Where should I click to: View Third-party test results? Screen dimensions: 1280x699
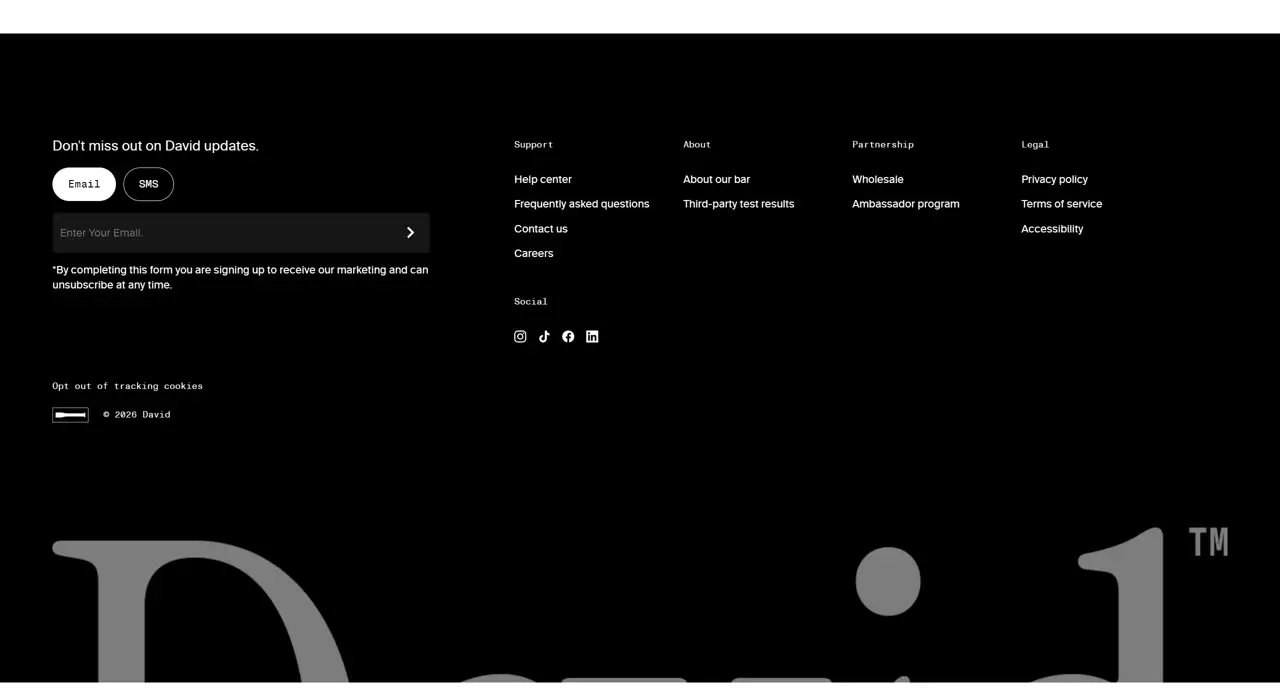click(x=738, y=204)
